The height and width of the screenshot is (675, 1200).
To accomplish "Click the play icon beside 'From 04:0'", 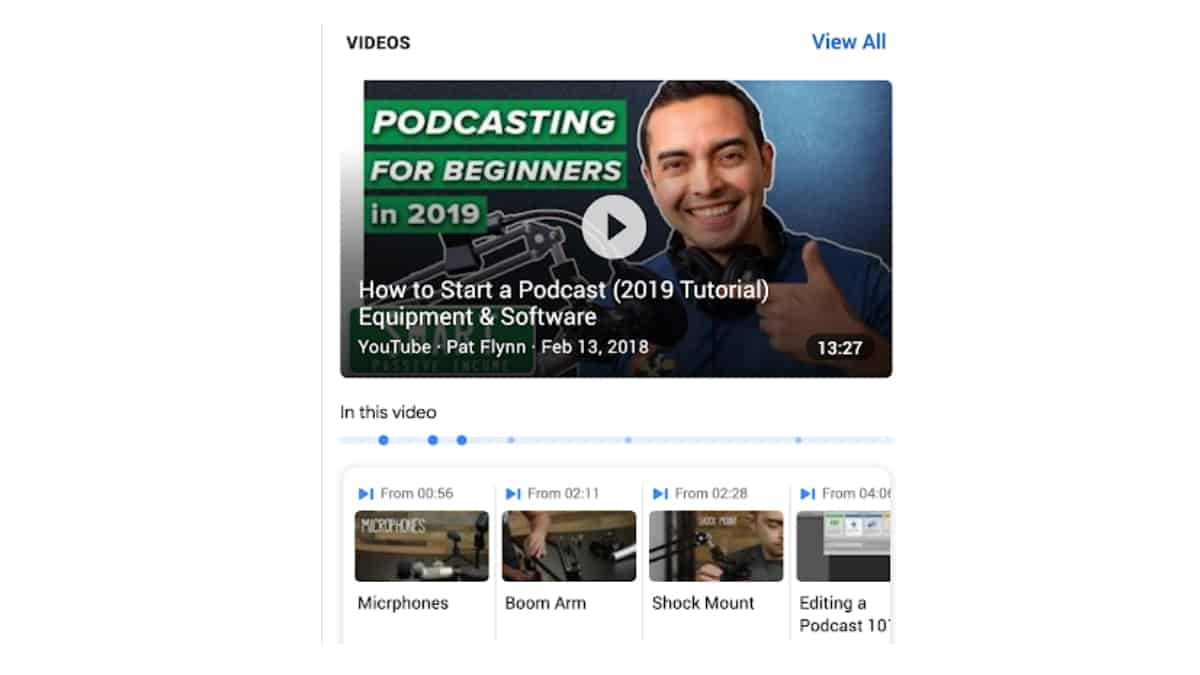I will click(807, 493).
